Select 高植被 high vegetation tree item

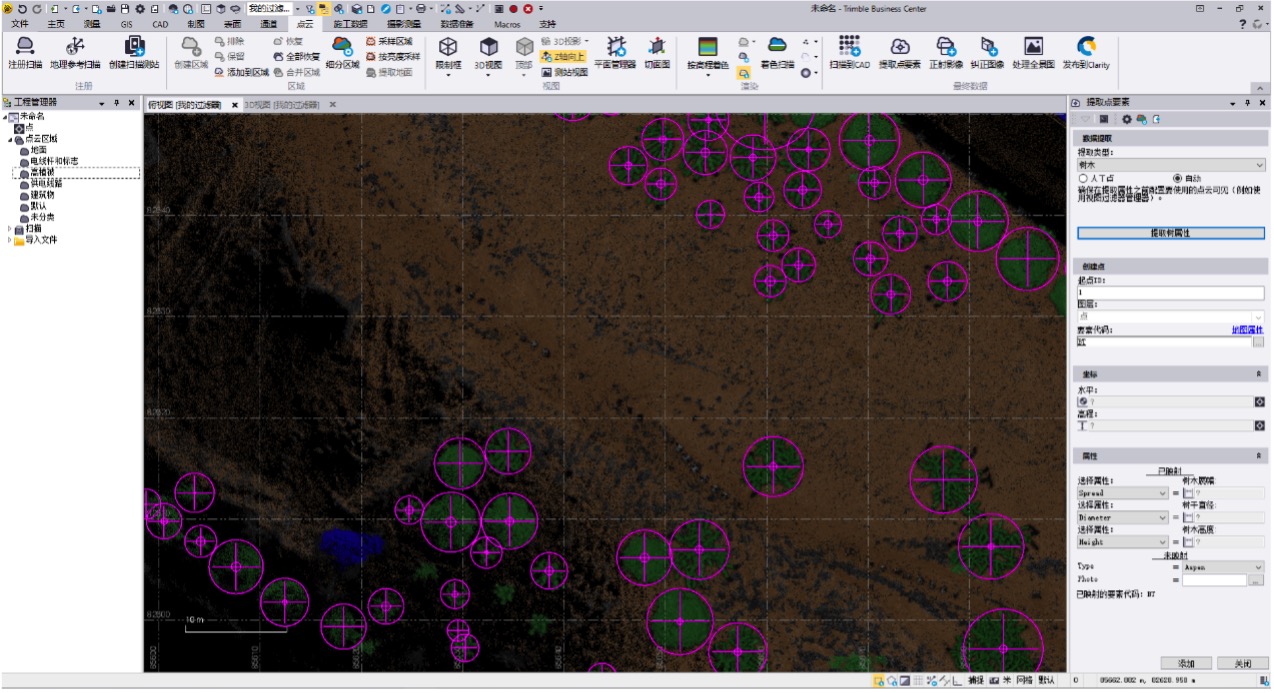point(42,172)
